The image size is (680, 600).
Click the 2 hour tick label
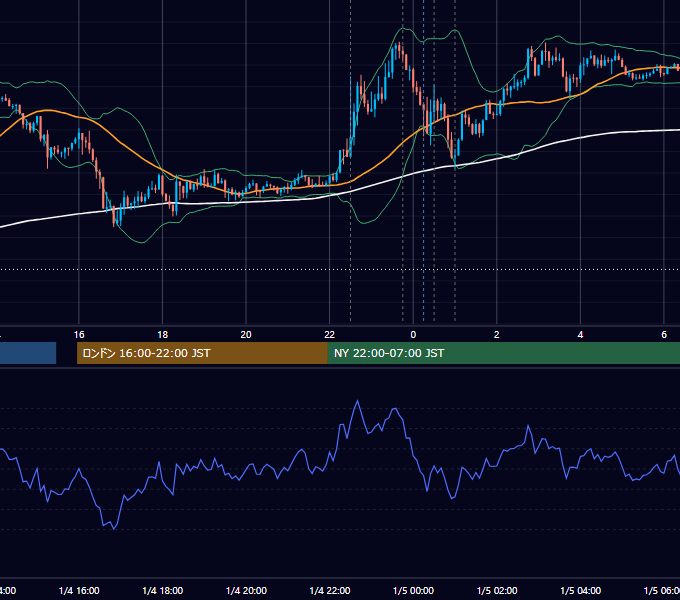click(497, 335)
